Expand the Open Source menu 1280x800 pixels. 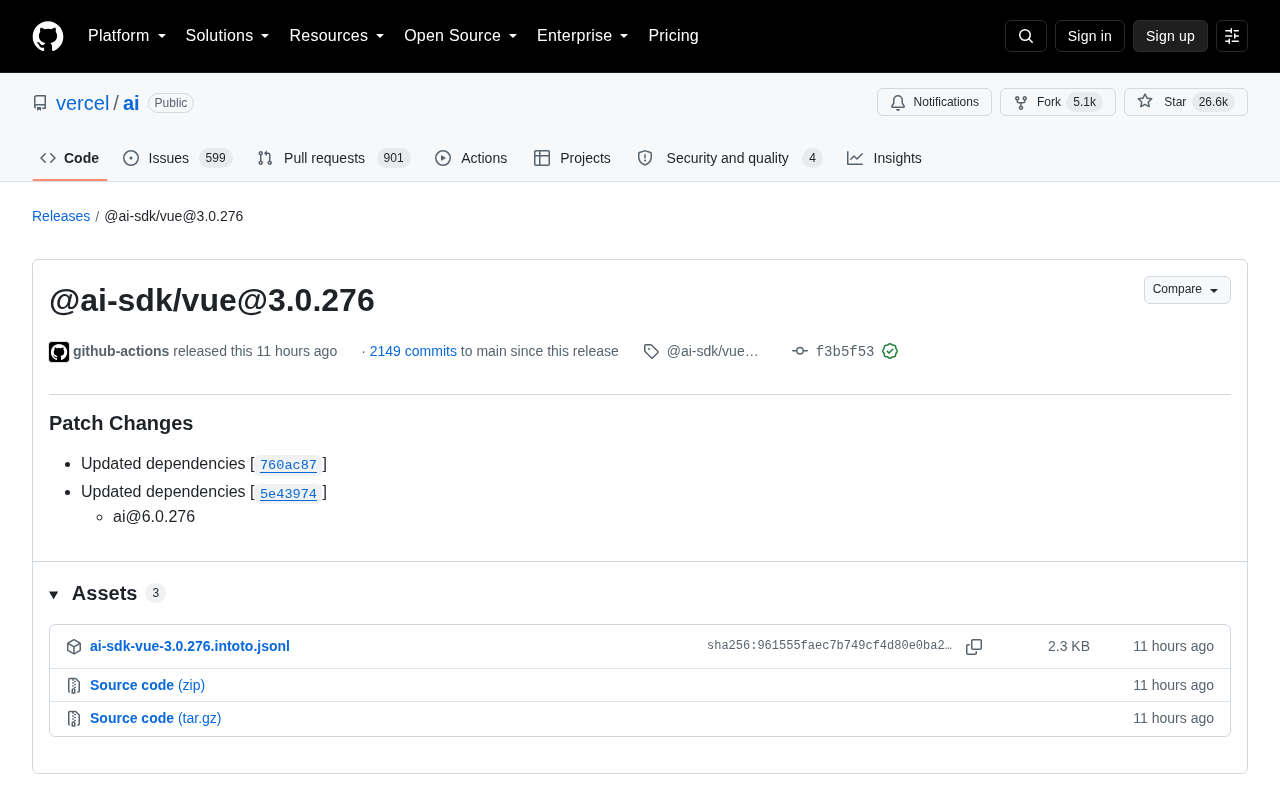tap(461, 36)
